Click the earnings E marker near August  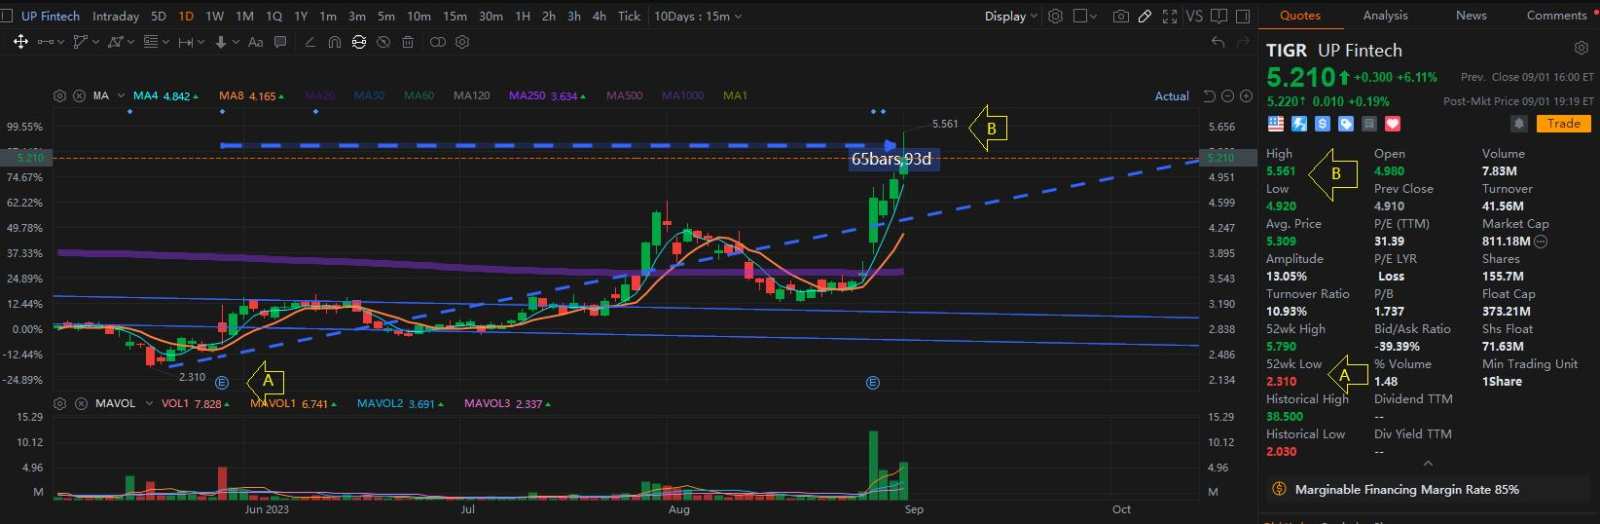coord(873,383)
